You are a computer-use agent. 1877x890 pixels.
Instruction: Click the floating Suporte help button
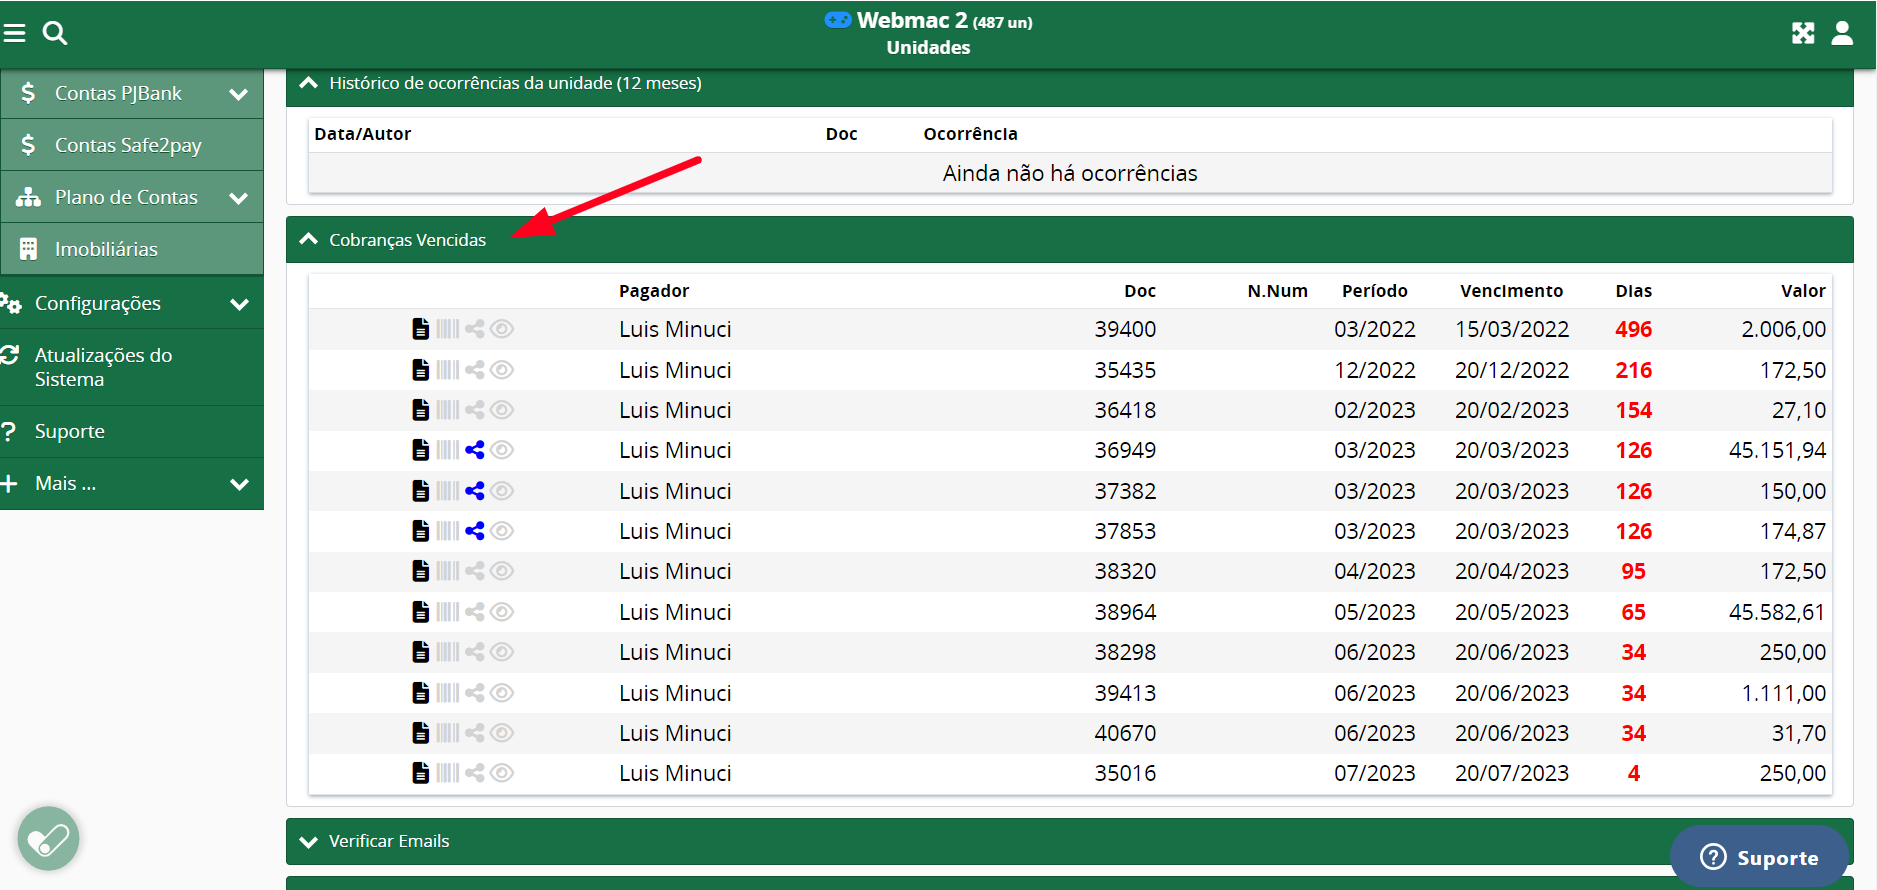click(1759, 857)
